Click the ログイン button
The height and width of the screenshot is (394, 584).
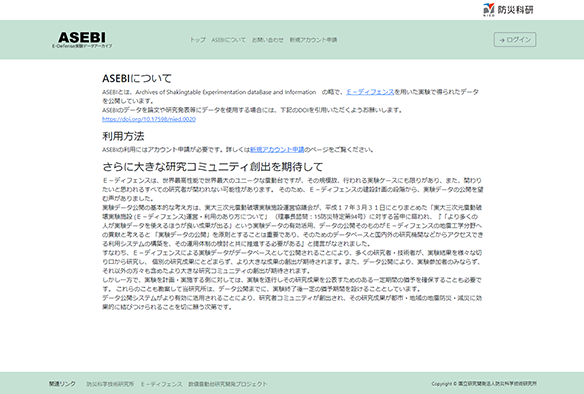515,39
